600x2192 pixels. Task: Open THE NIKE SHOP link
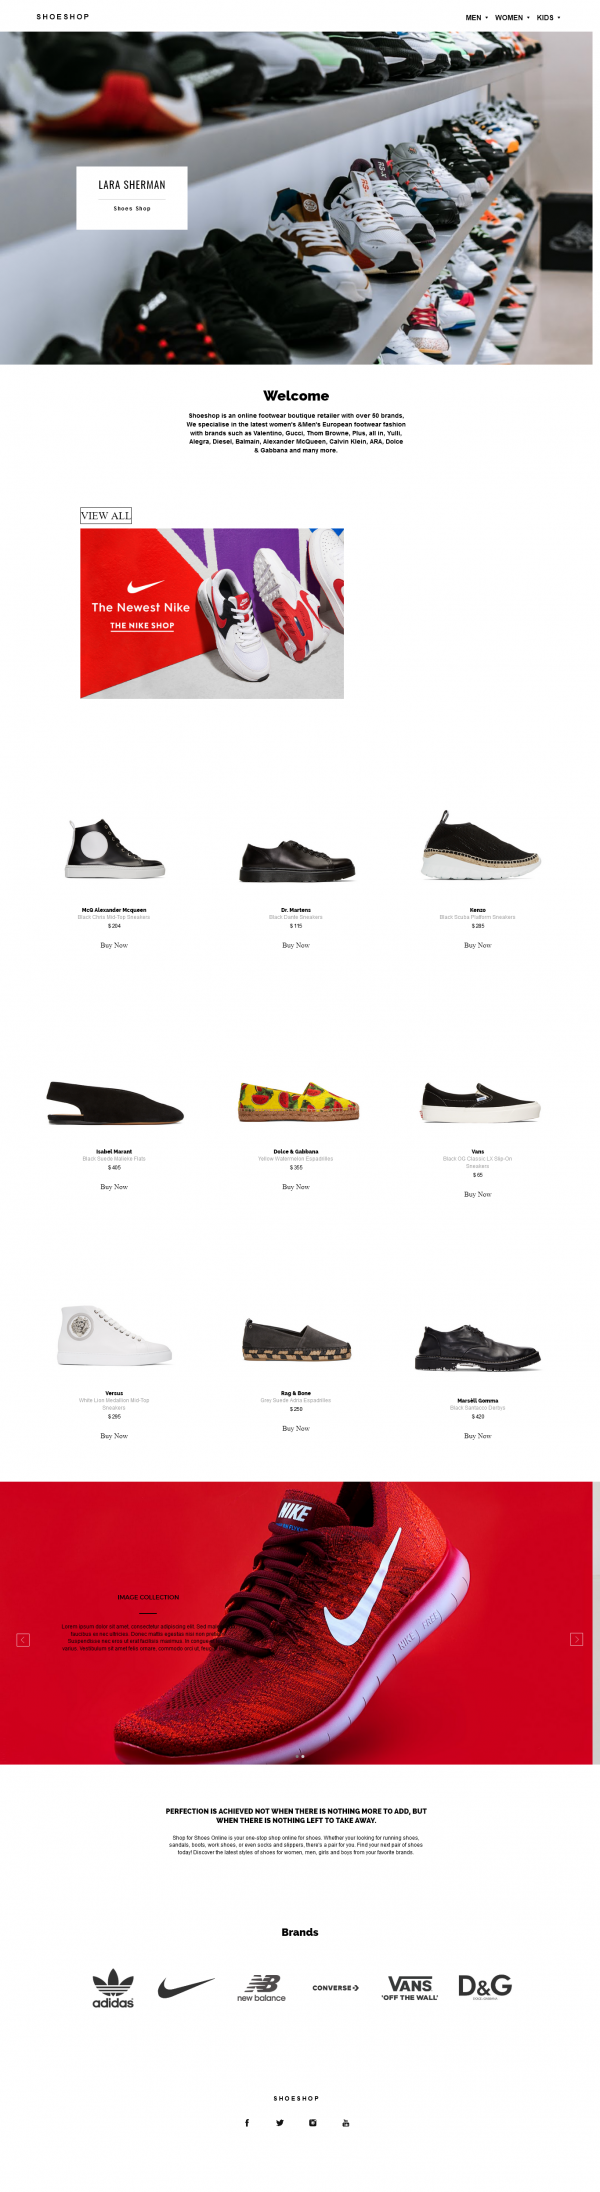point(142,626)
